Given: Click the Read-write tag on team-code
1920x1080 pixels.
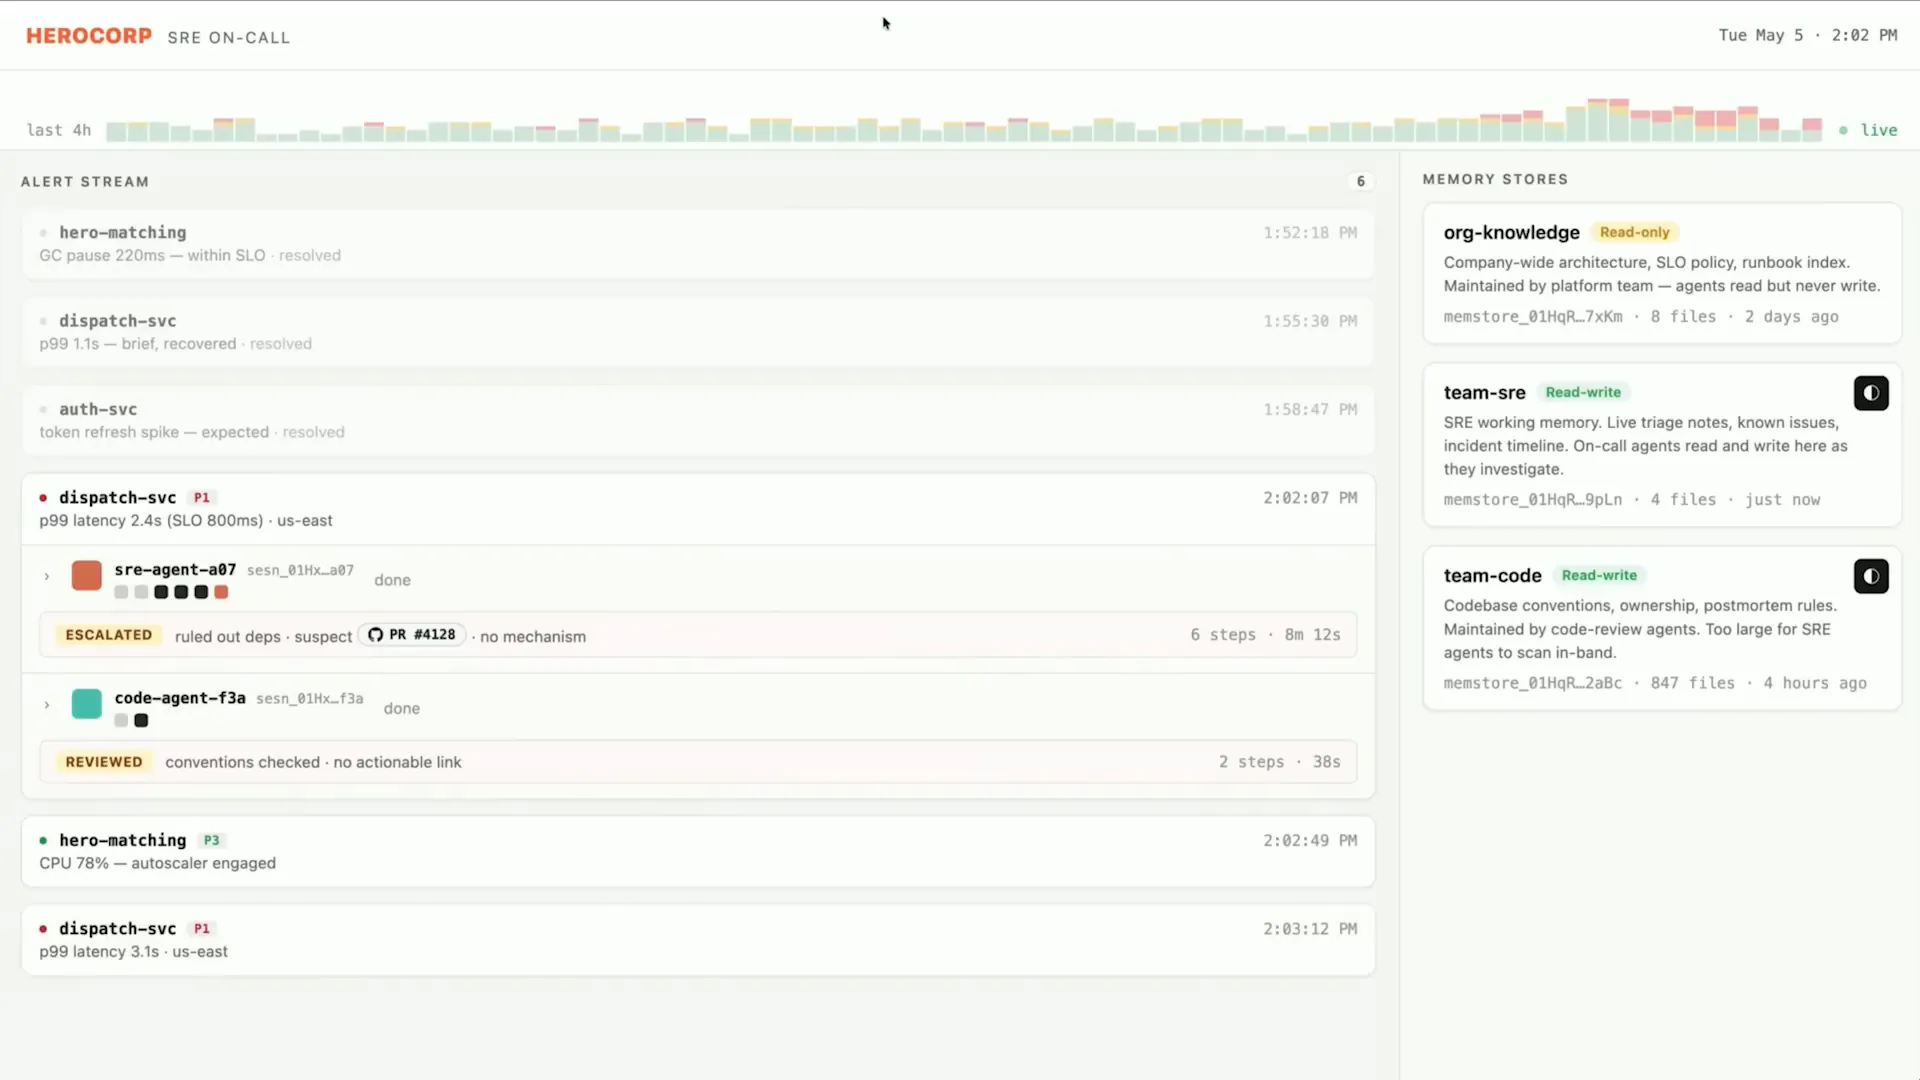Looking at the screenshot, I should tap(1599, 575).
